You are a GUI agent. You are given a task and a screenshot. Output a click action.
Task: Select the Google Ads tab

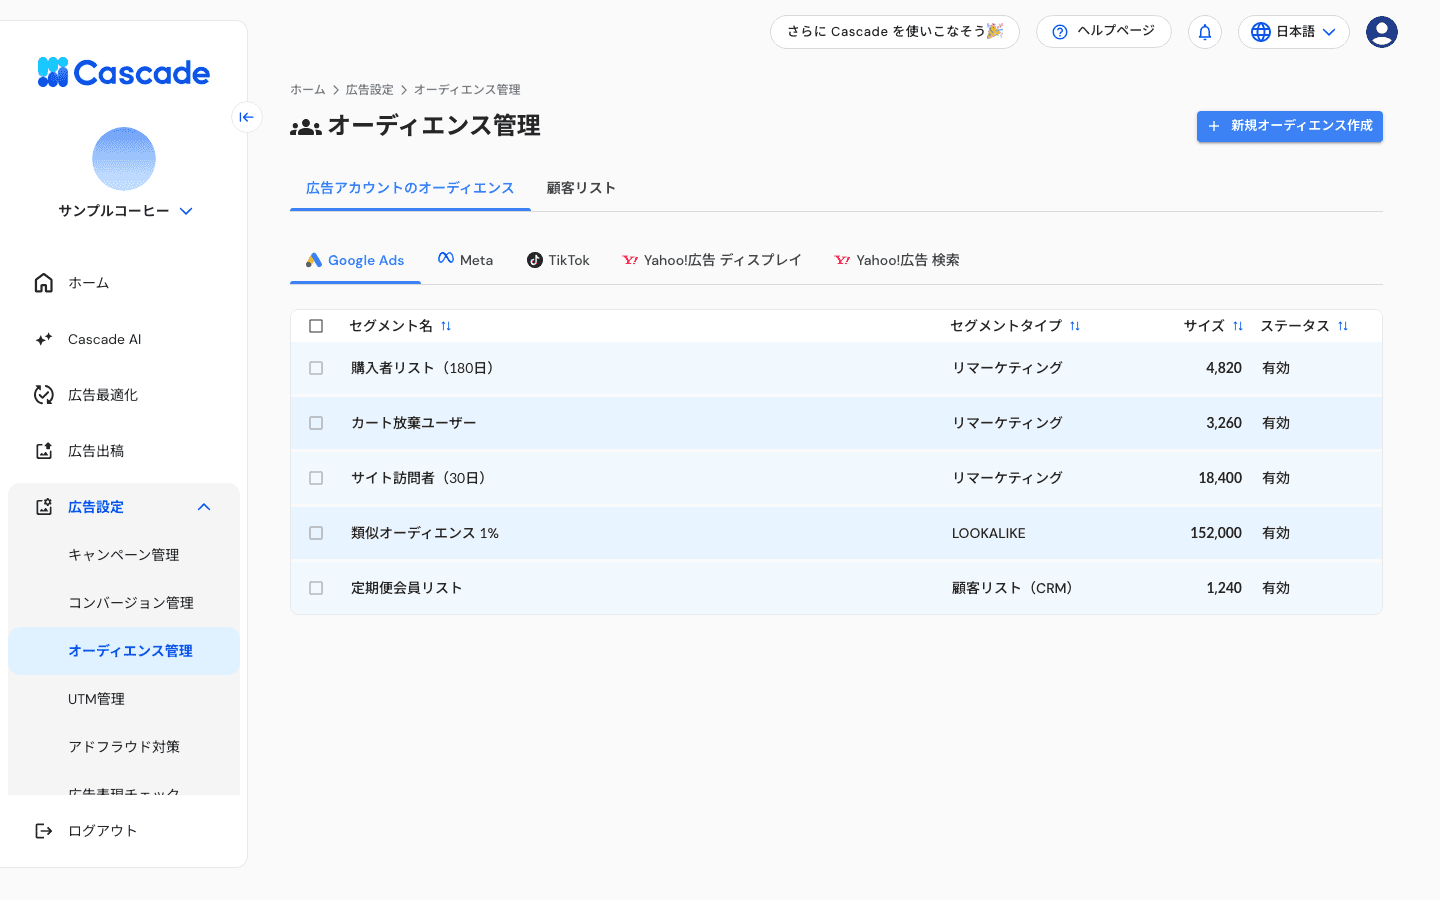pos(355,260)
